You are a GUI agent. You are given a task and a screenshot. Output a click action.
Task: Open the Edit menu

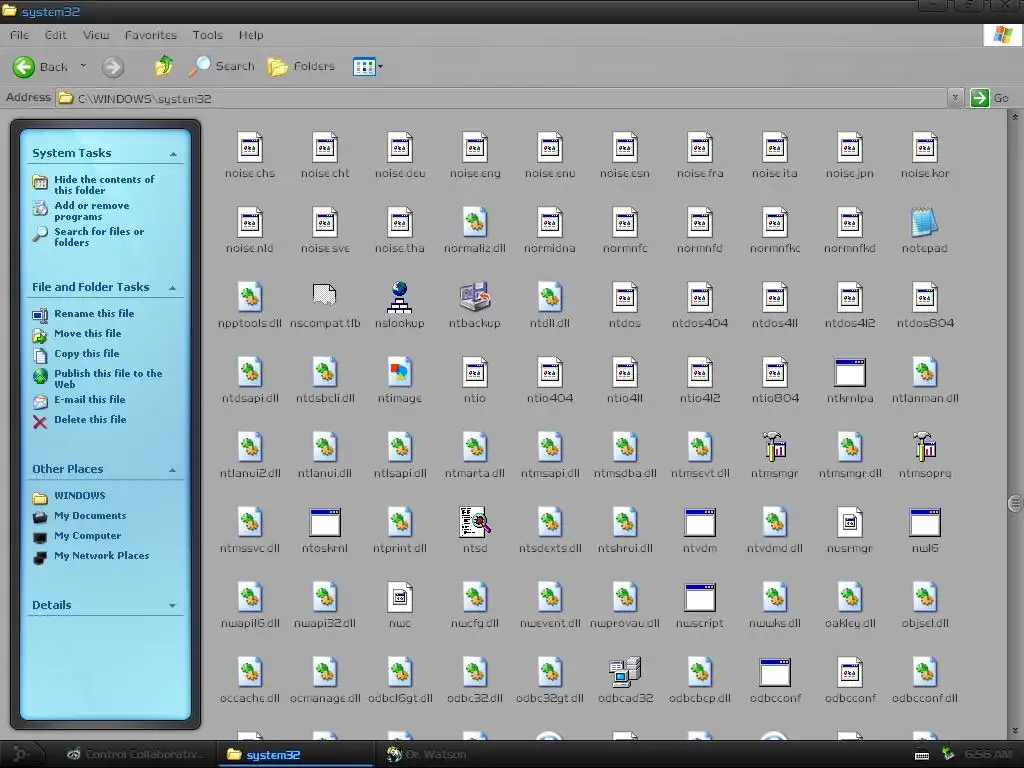(56, 35)
